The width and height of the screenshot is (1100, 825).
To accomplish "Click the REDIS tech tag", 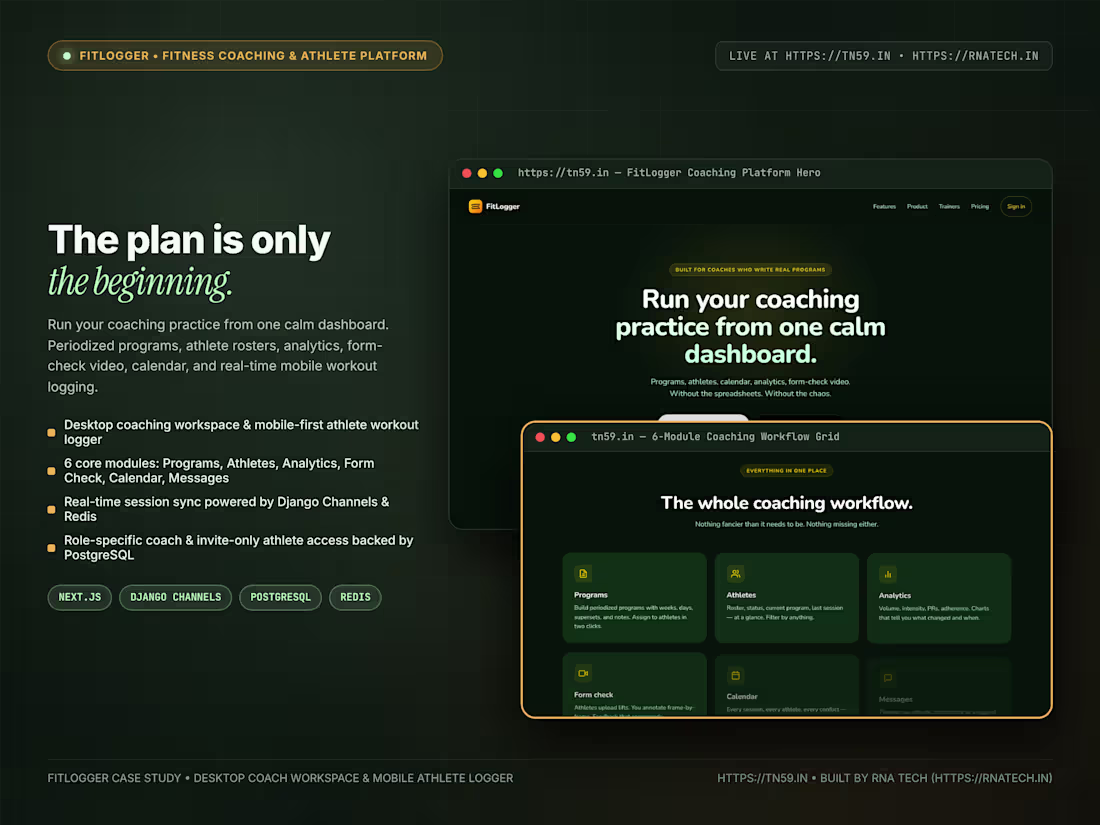I will tap(355, 597).
